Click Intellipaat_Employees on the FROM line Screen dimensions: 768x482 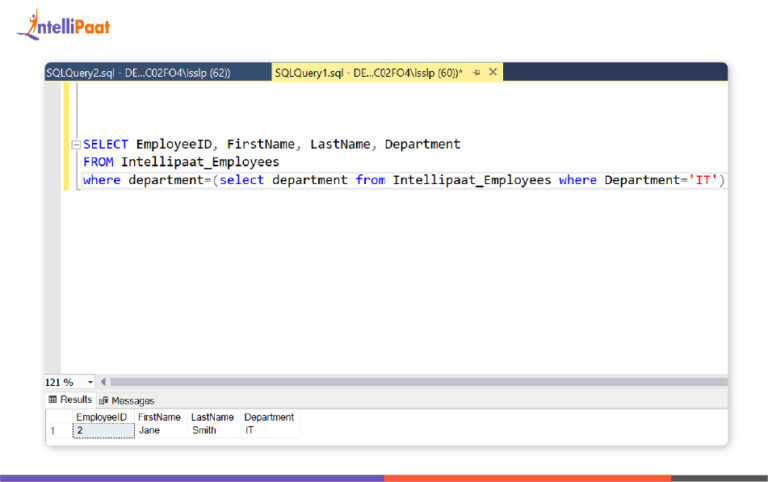click(200, 162)
